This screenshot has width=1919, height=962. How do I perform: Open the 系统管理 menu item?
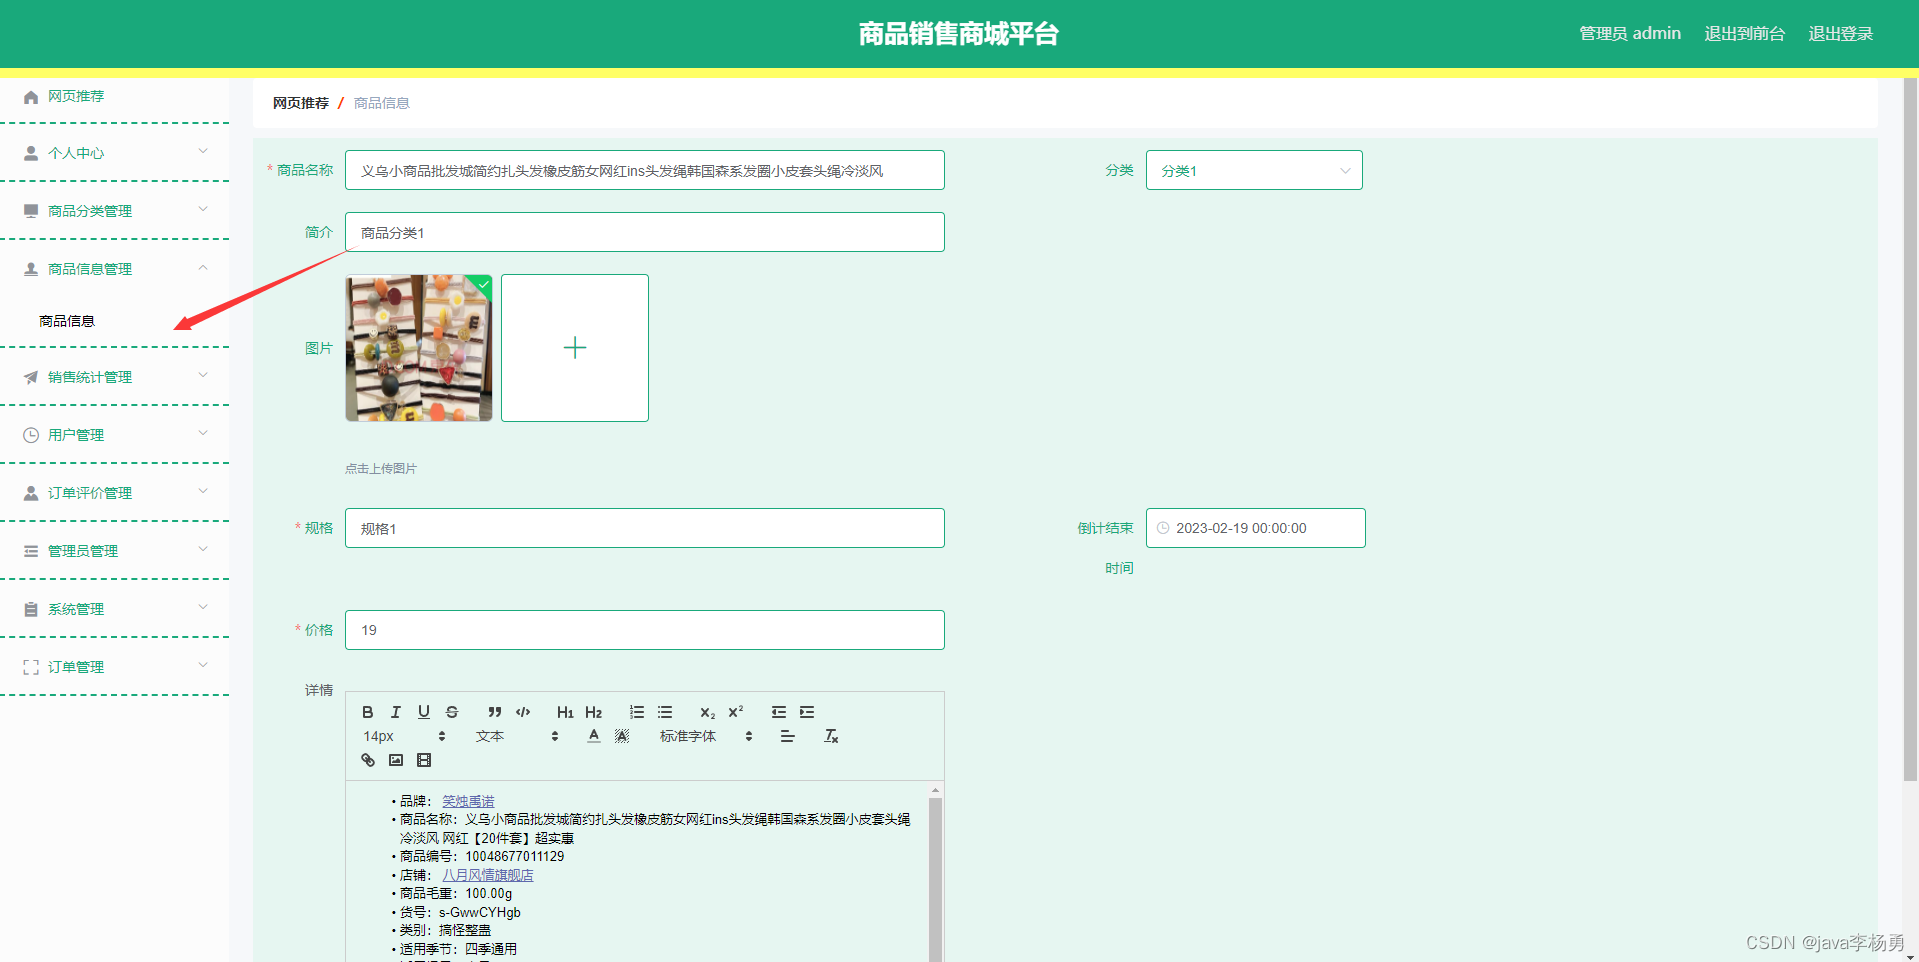[115, 609]
